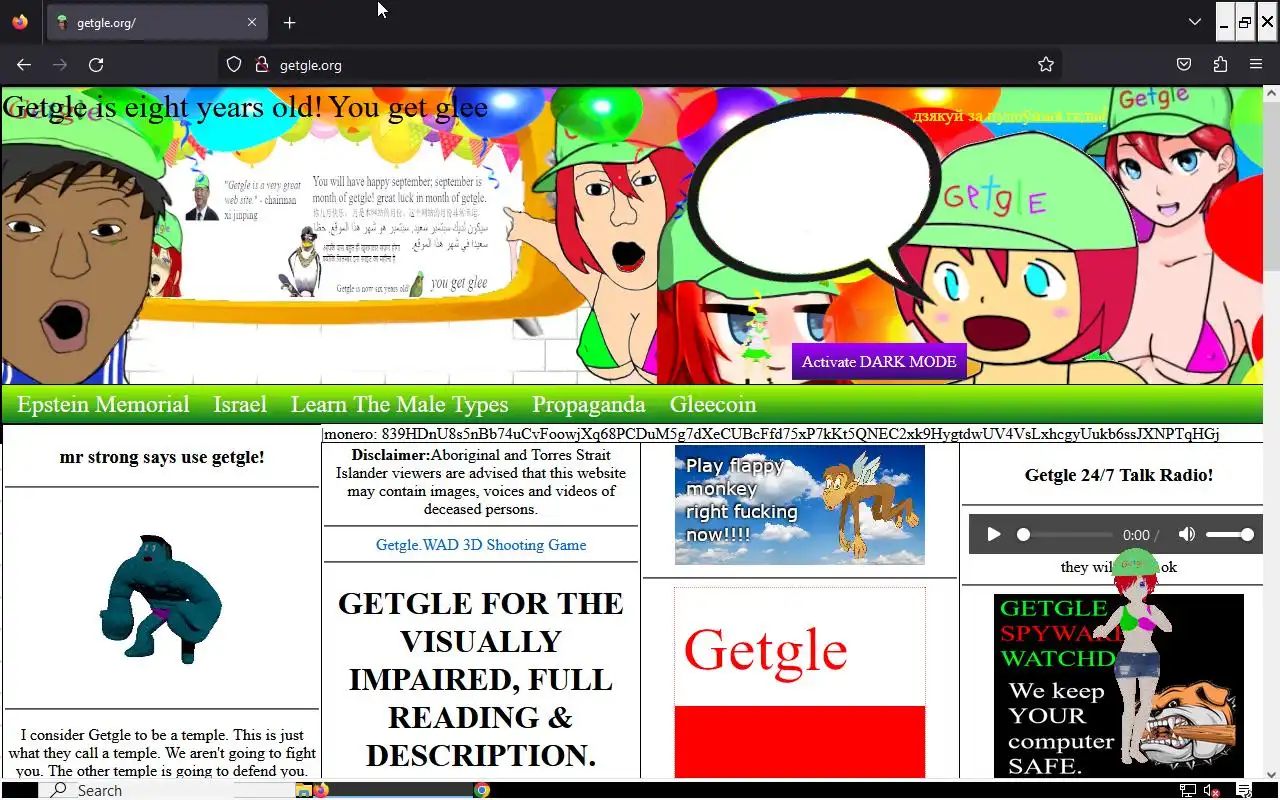Image resolution: width=1280 pixels, height=800 pixels.
Task: Click 'Getgle is eight years old' title
Action: click(245, 106)
